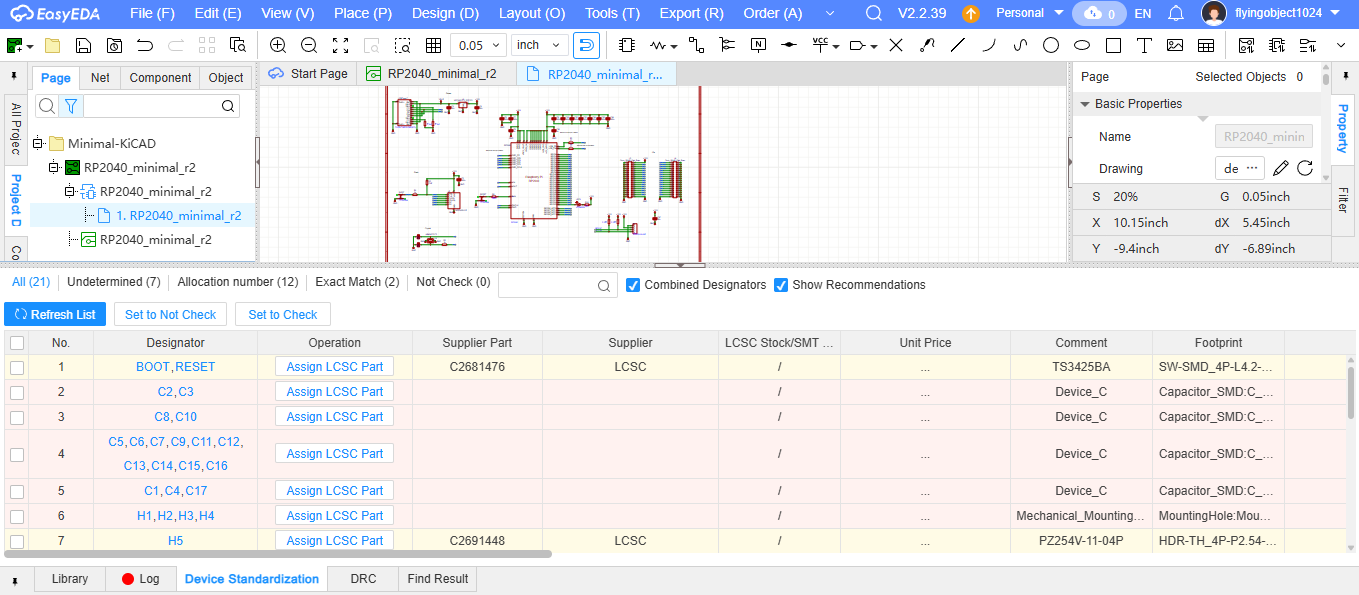Click Assign LCSC Part for C2,C3
Image resolution: width=1359 pixels, height=595 pixels.
[334, 392]
